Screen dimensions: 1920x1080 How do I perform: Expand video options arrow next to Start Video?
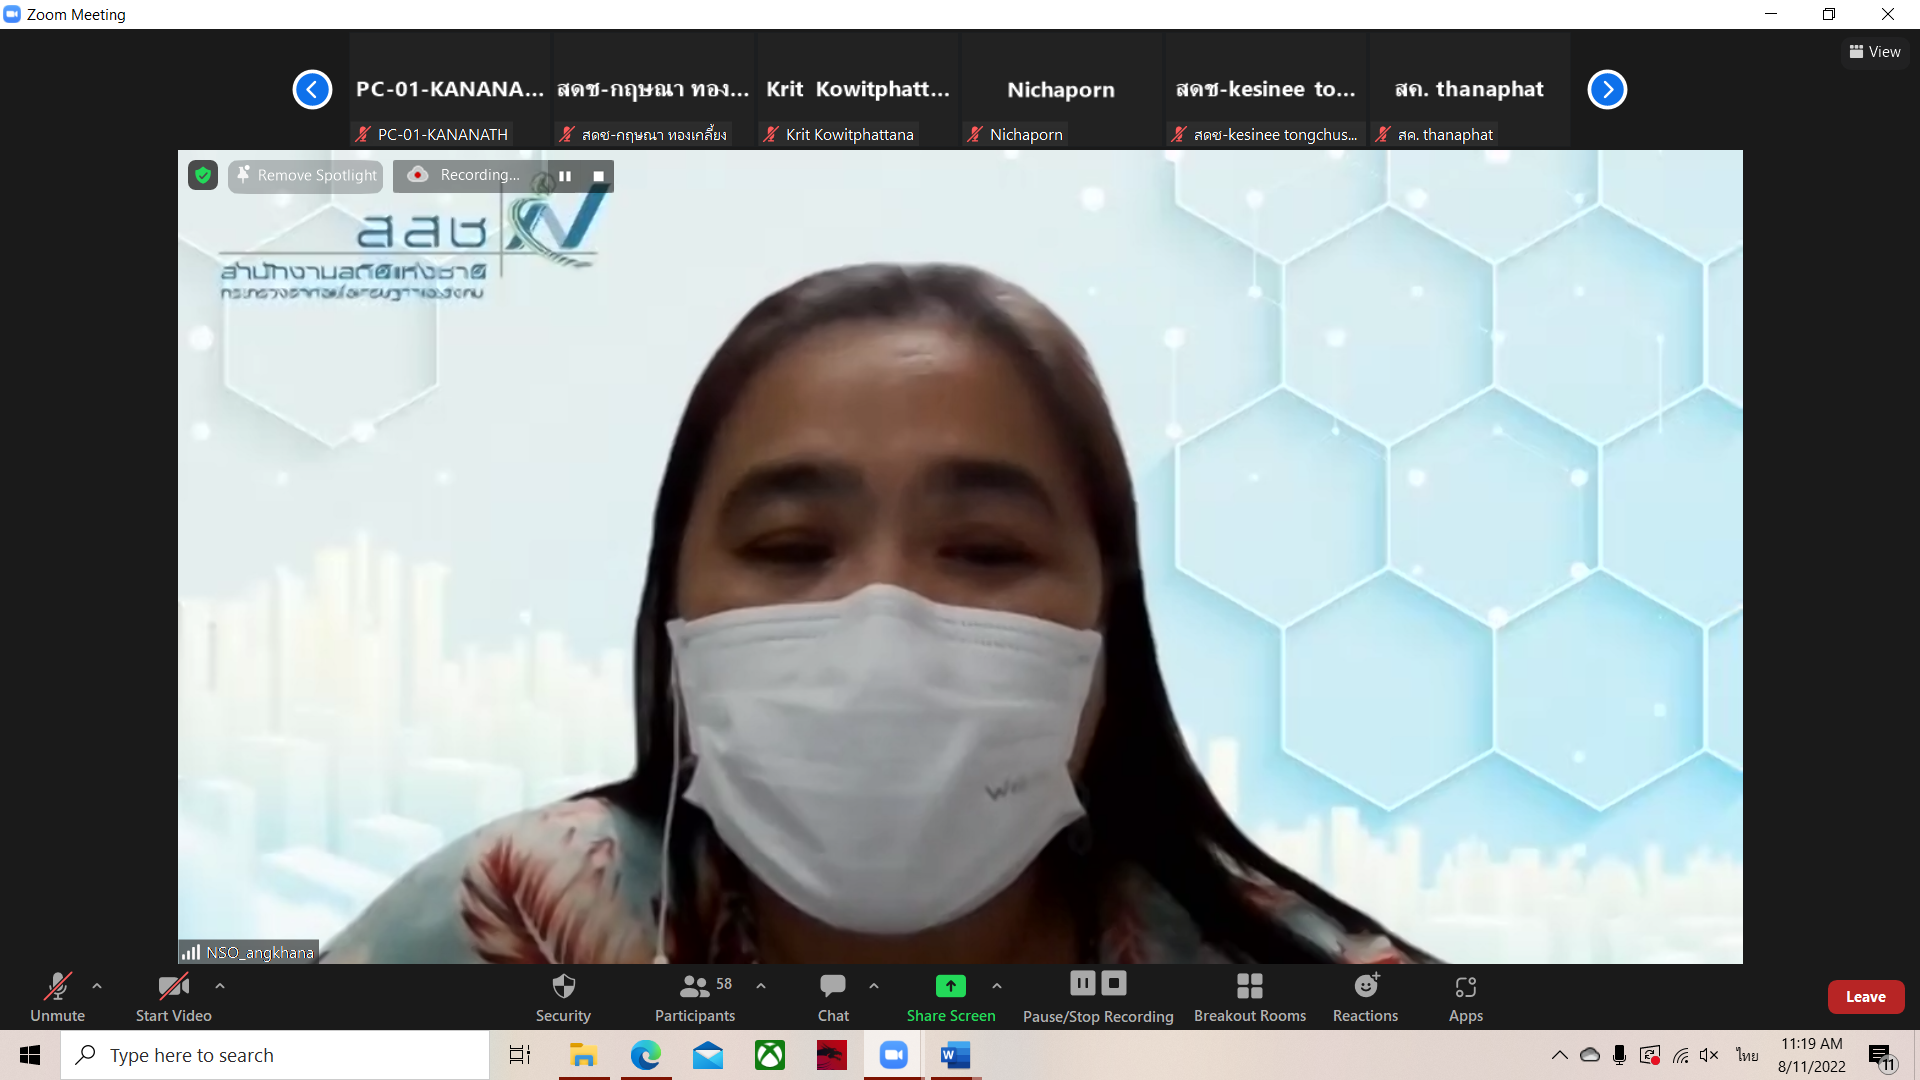pos(220,986)
